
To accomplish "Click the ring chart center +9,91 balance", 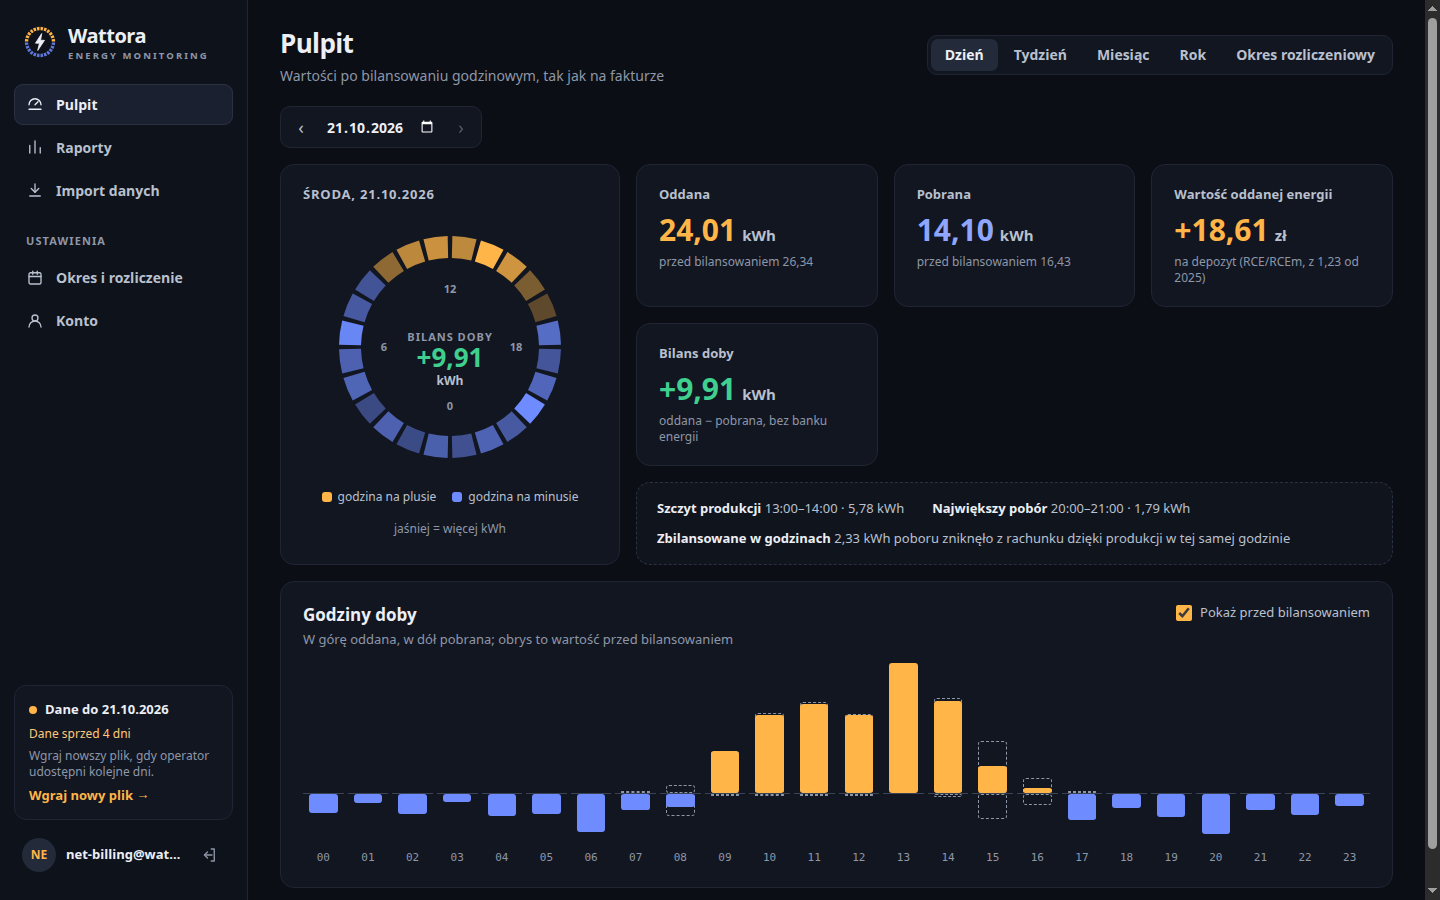I will click(x=450, y=358).
